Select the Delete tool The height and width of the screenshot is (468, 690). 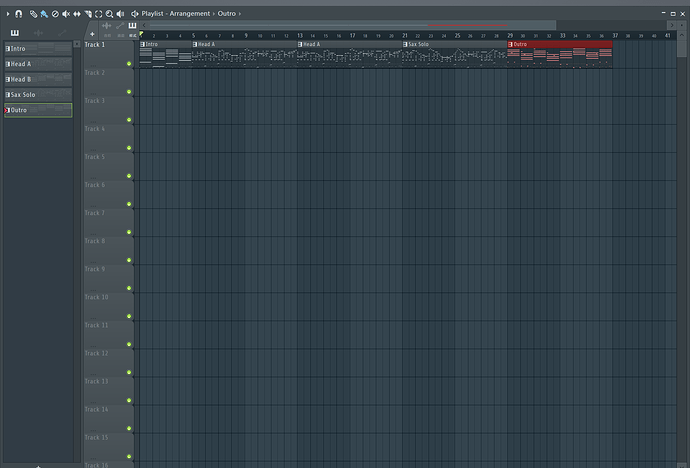pos(55,14)
